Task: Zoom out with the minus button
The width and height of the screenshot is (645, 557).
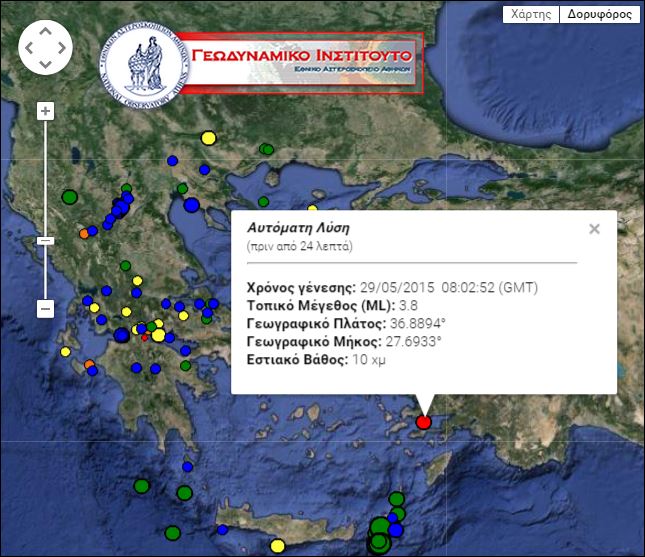Action: pyautogui.click(x=45, y=309)
